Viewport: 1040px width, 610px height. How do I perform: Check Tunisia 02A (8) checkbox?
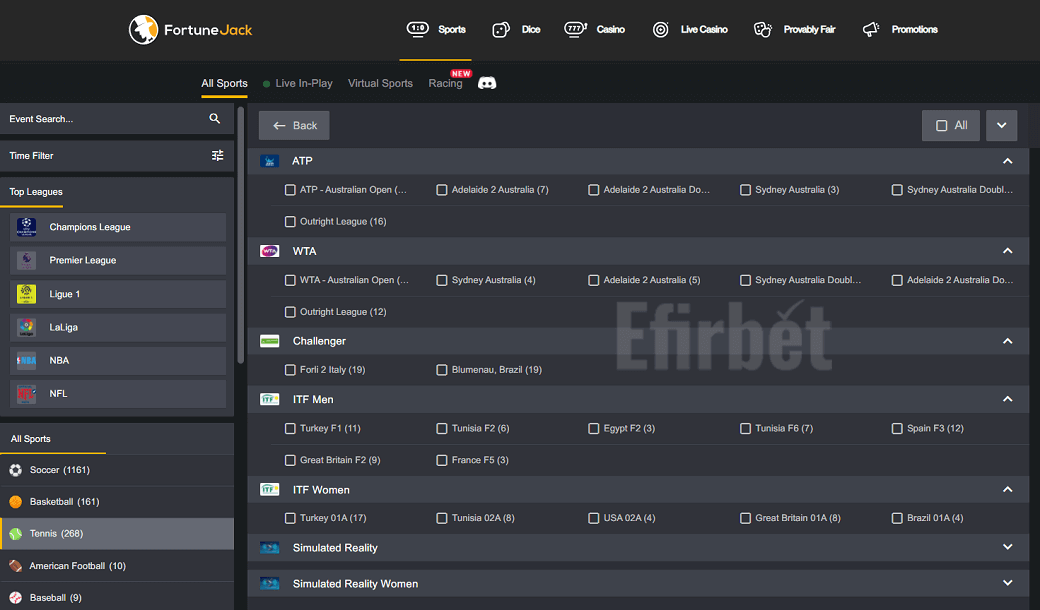tap(442, 518)
